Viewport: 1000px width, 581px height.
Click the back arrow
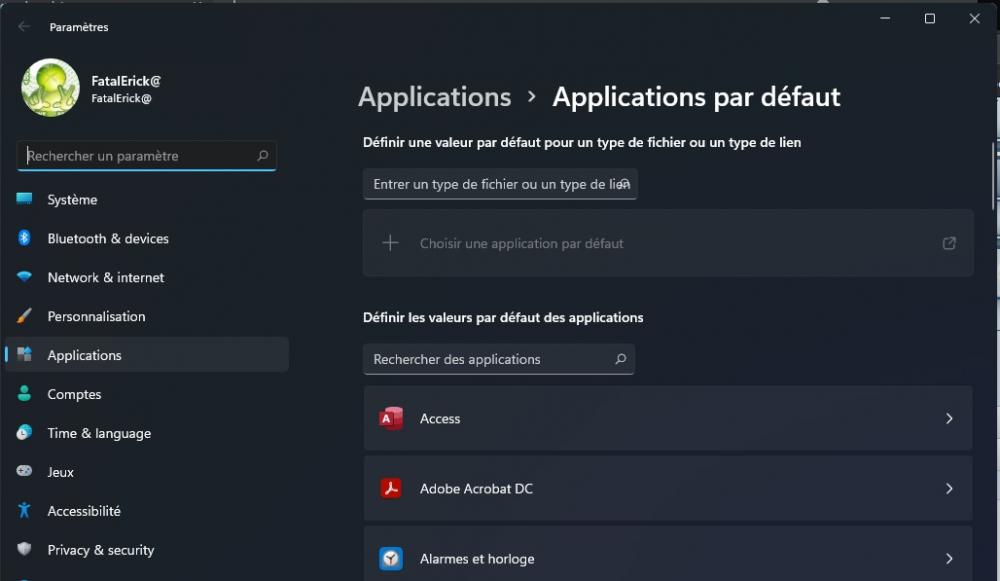[x=23, y=27]
